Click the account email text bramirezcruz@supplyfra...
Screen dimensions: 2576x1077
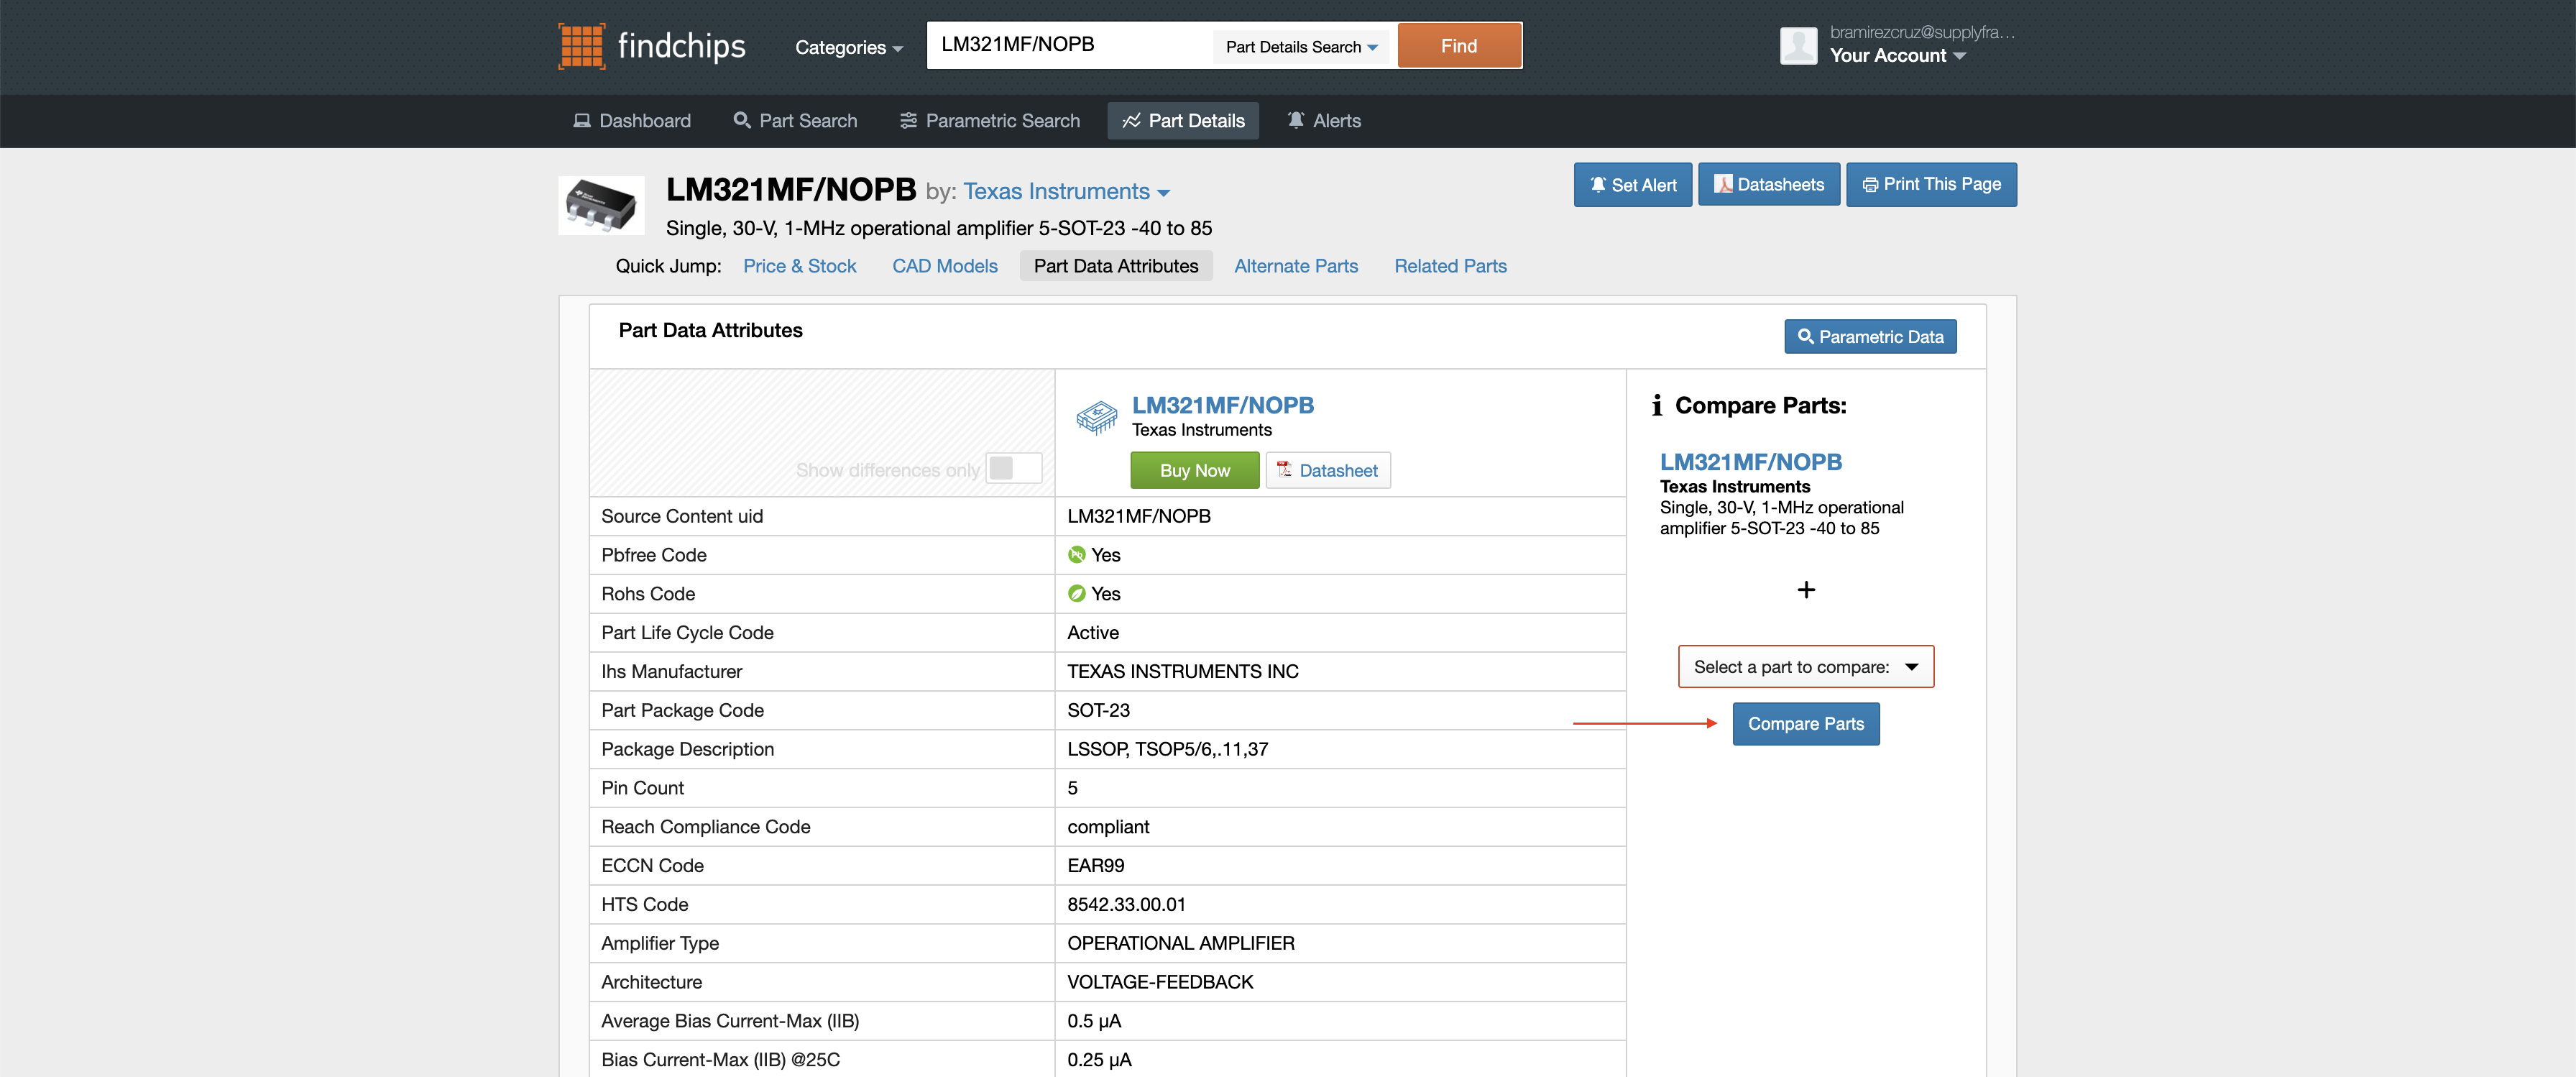point(1921,32)
